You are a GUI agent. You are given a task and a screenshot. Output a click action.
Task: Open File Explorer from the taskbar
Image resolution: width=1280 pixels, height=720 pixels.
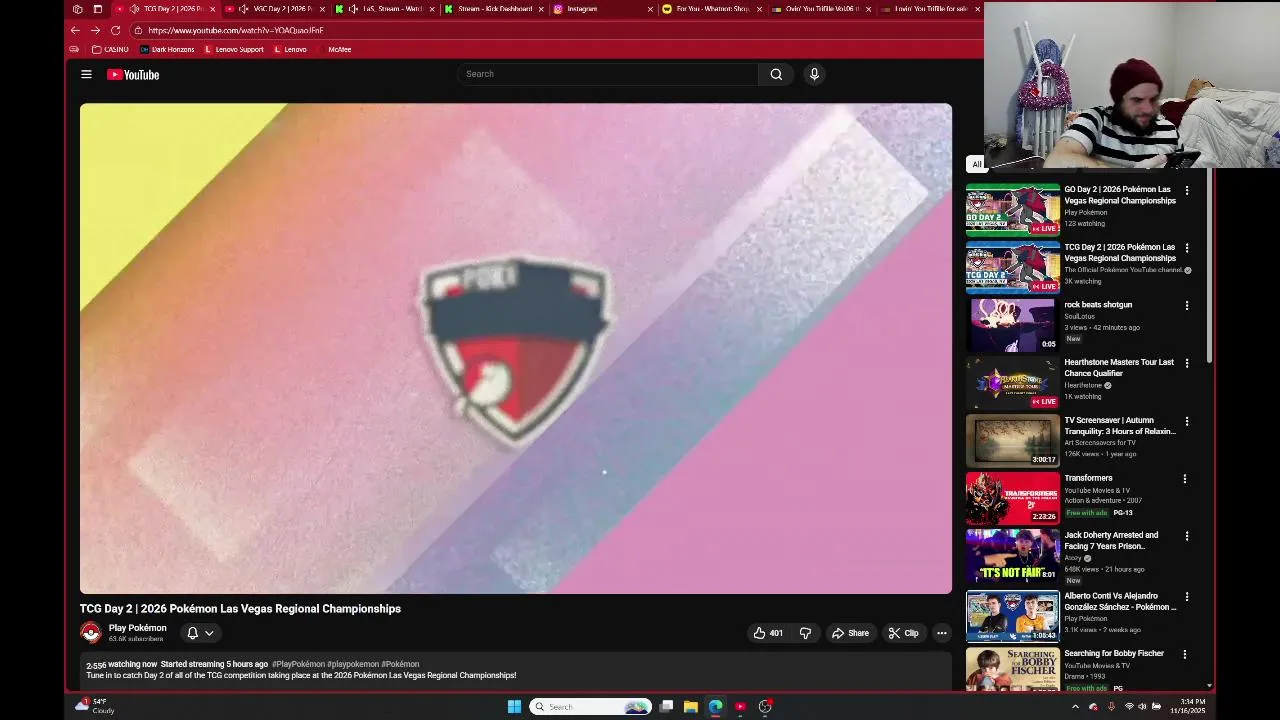tap(690, 707)
